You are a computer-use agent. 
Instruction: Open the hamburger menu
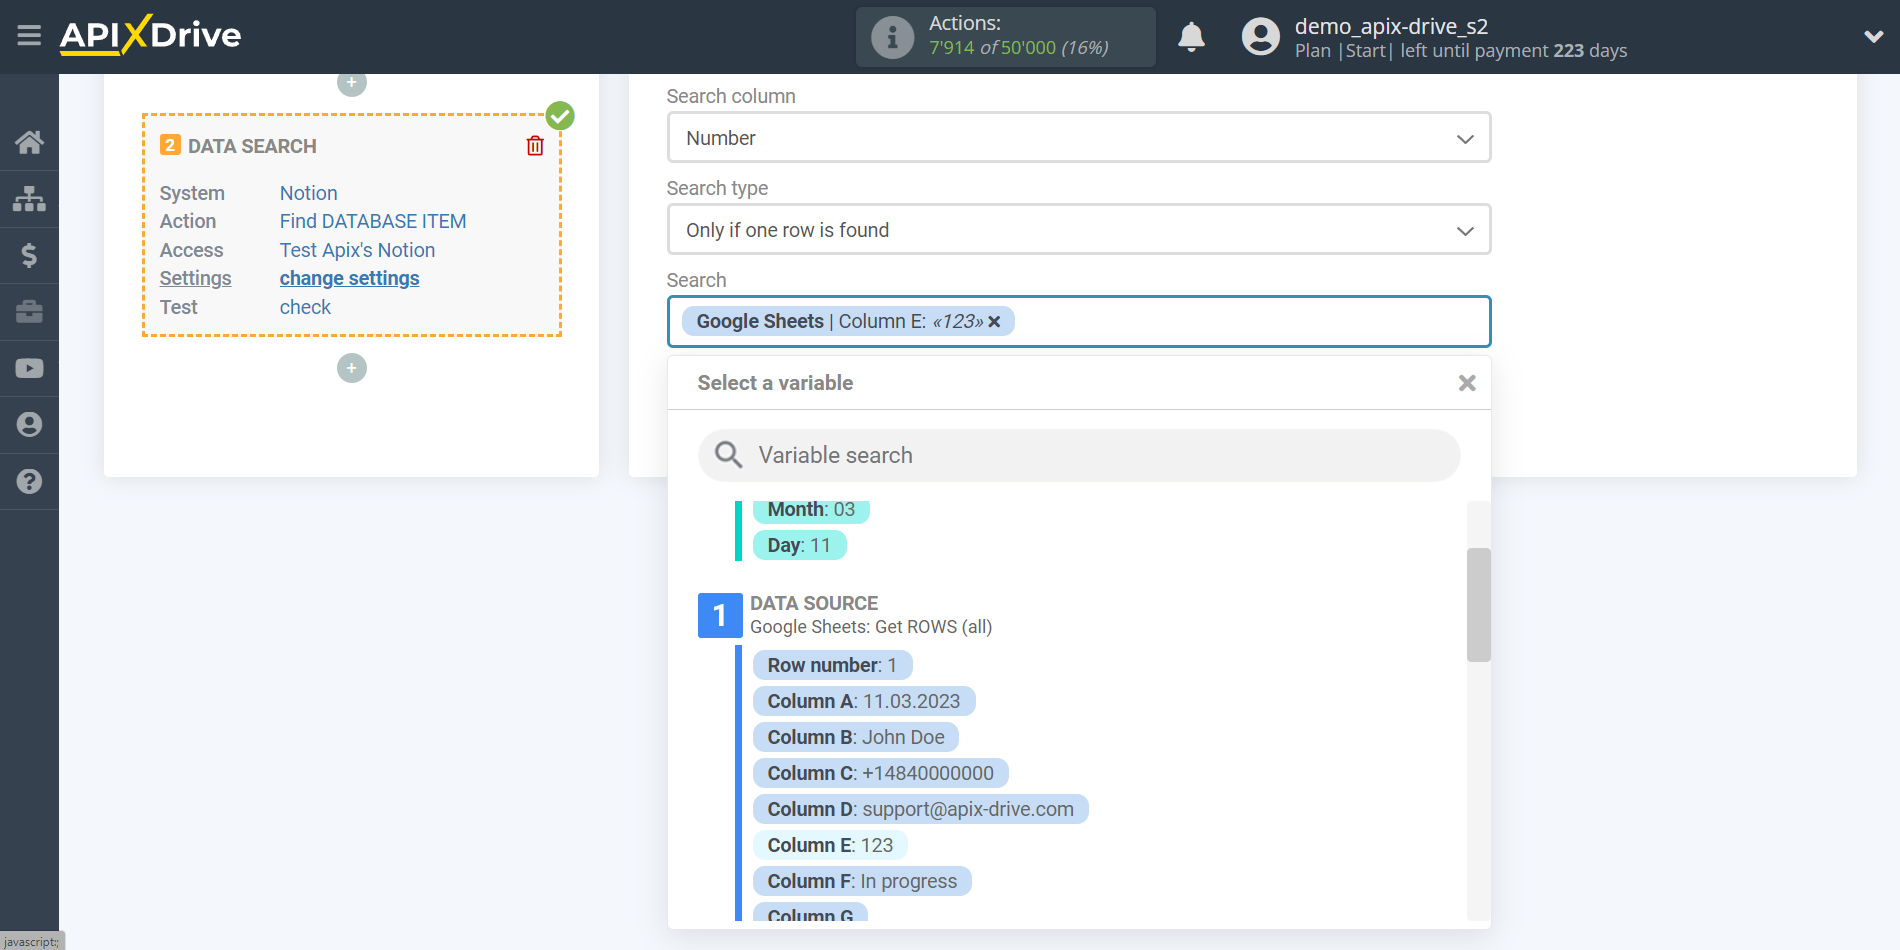(x=29, y=36)
